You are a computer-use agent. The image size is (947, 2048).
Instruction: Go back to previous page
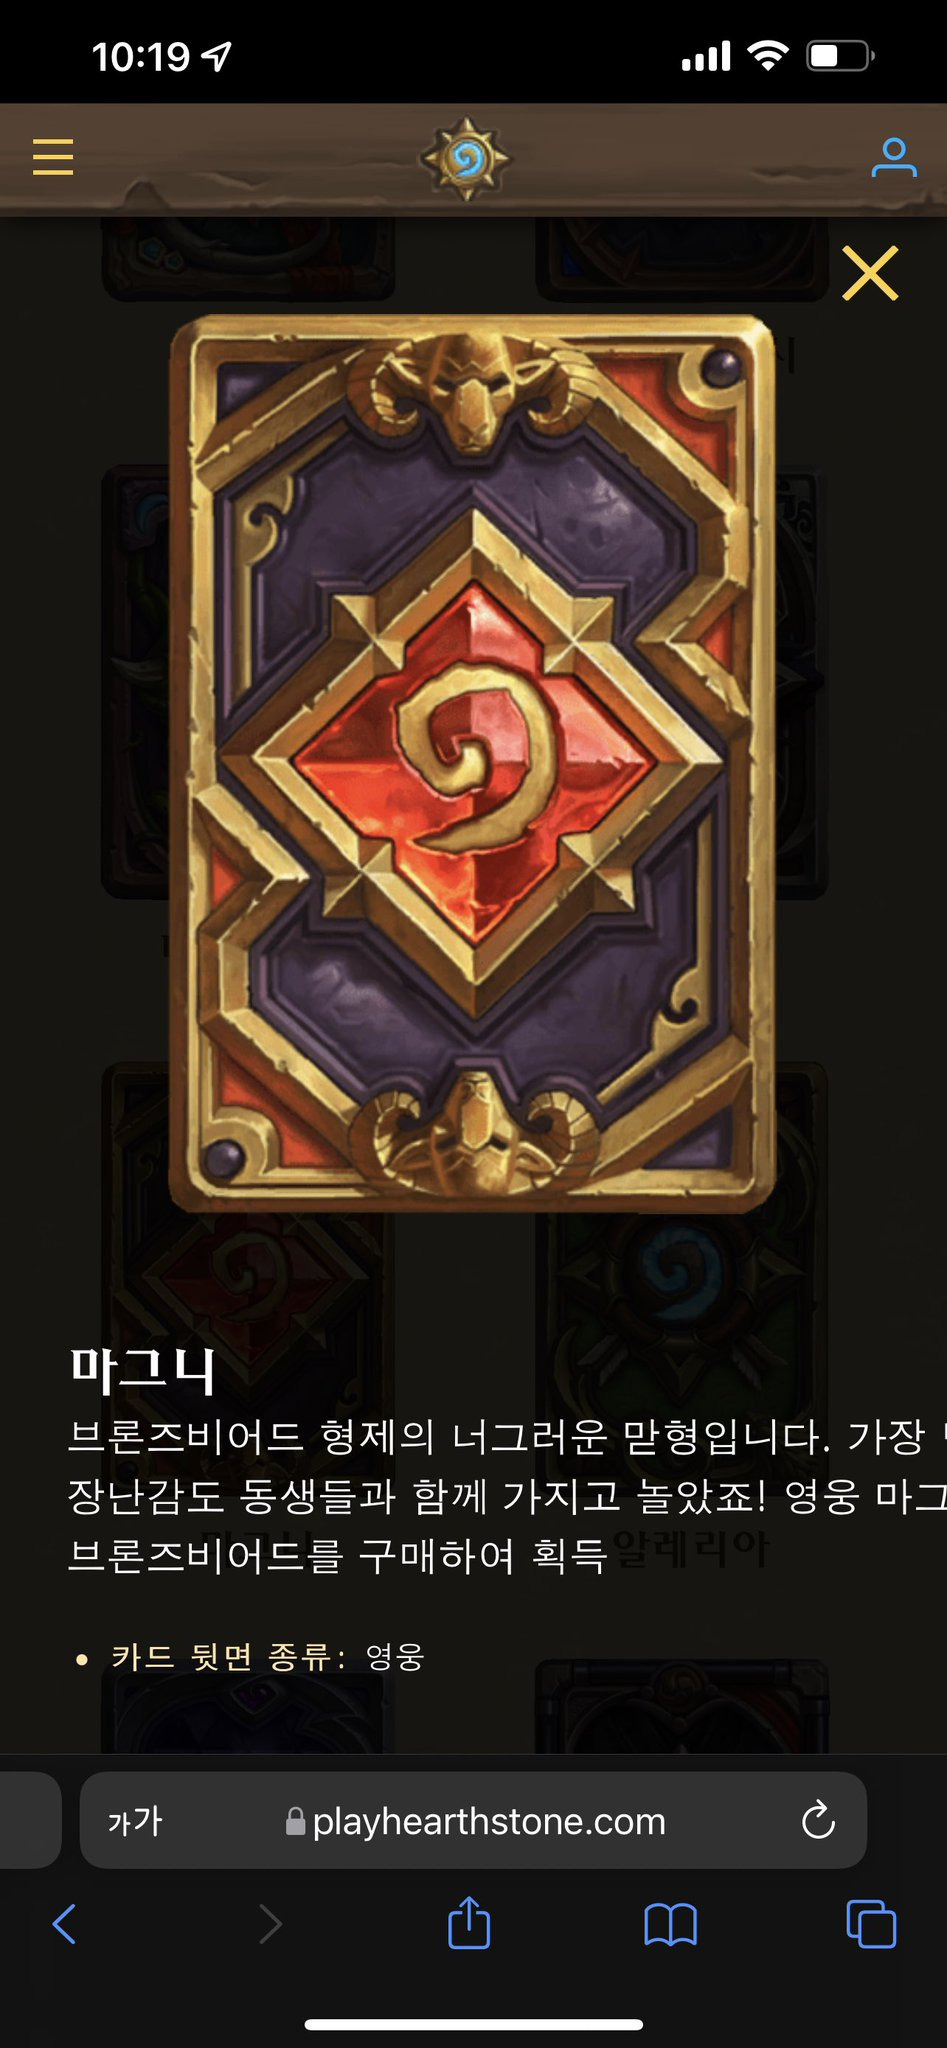[64, 1923]
